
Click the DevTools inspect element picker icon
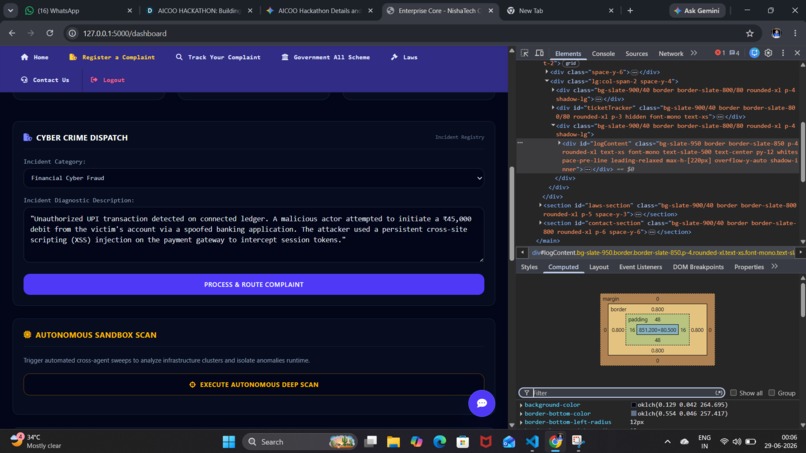pyautogui.click(x=524, y=53)
